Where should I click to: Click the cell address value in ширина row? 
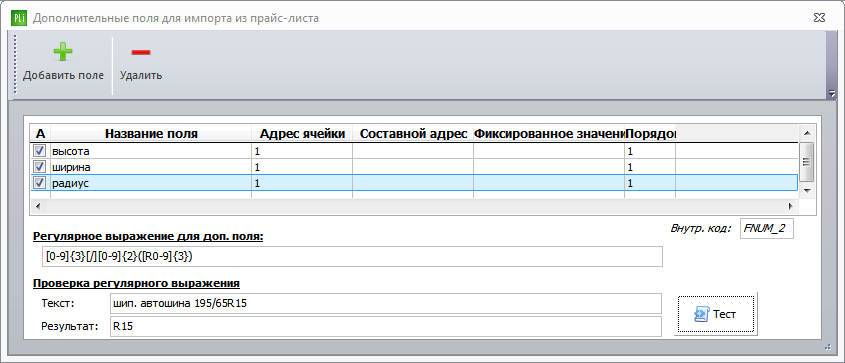302,167
